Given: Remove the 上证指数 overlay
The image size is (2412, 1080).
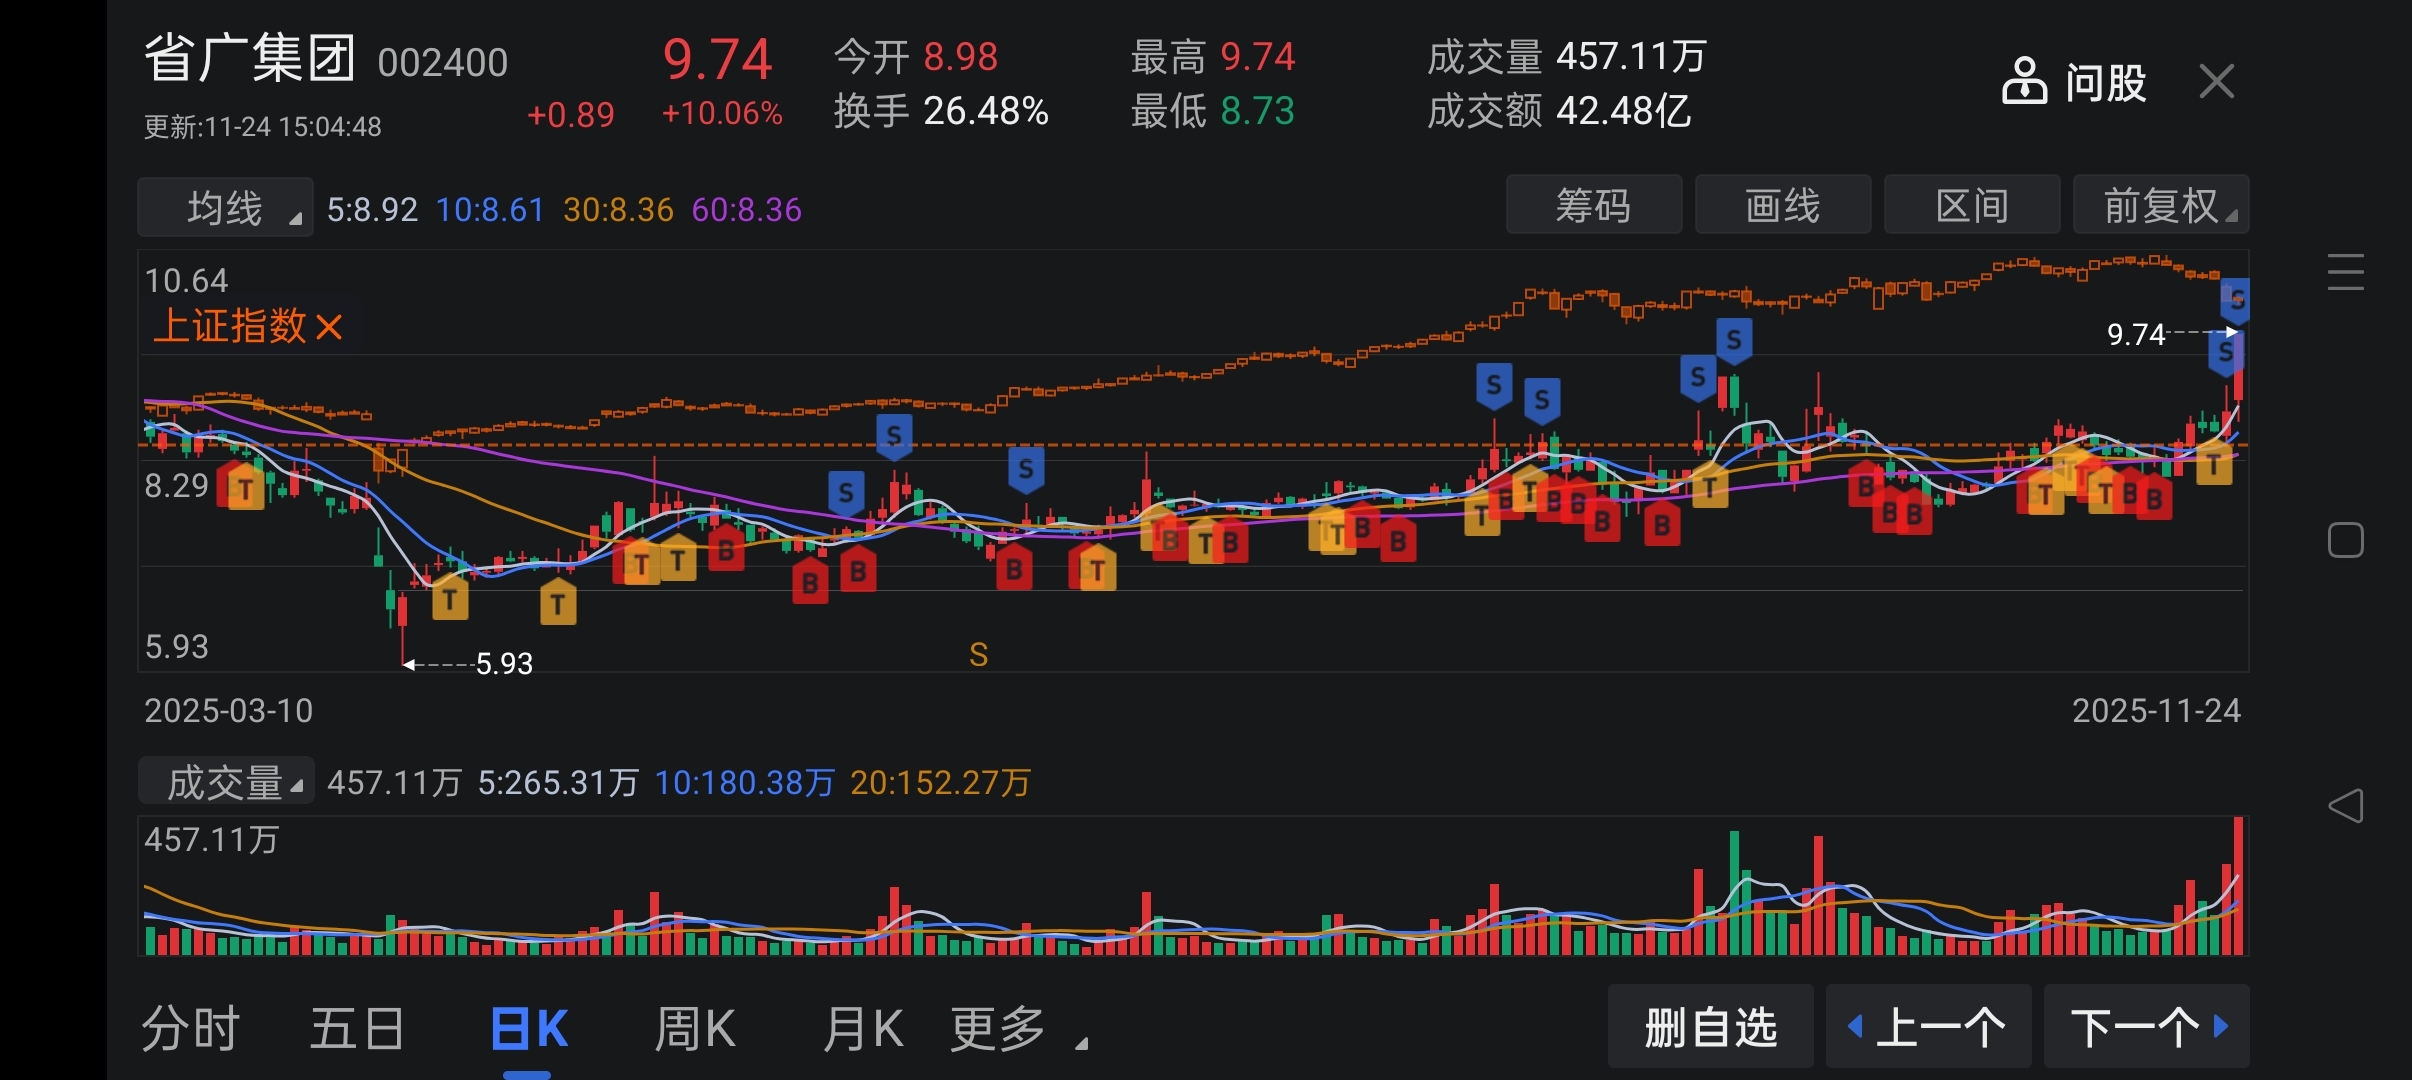Looking at the screenshot, I should [329, 327].
